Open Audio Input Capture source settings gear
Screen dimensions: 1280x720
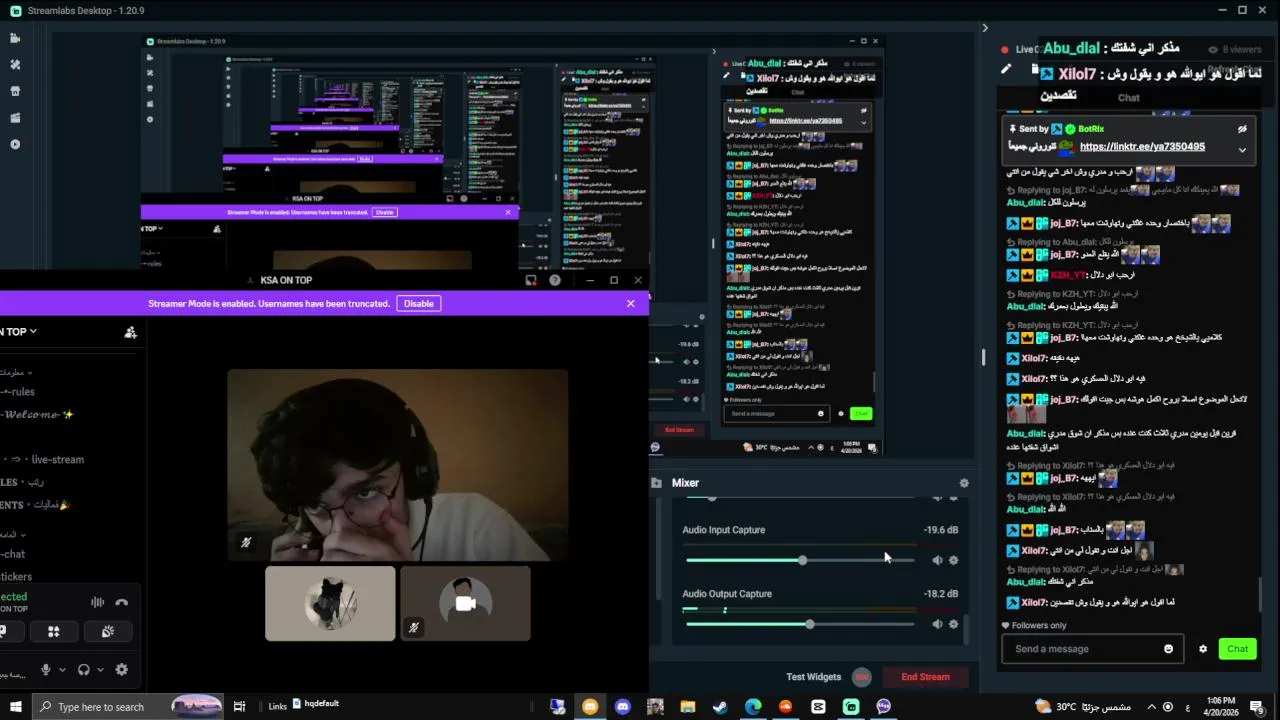click(953, 560)
